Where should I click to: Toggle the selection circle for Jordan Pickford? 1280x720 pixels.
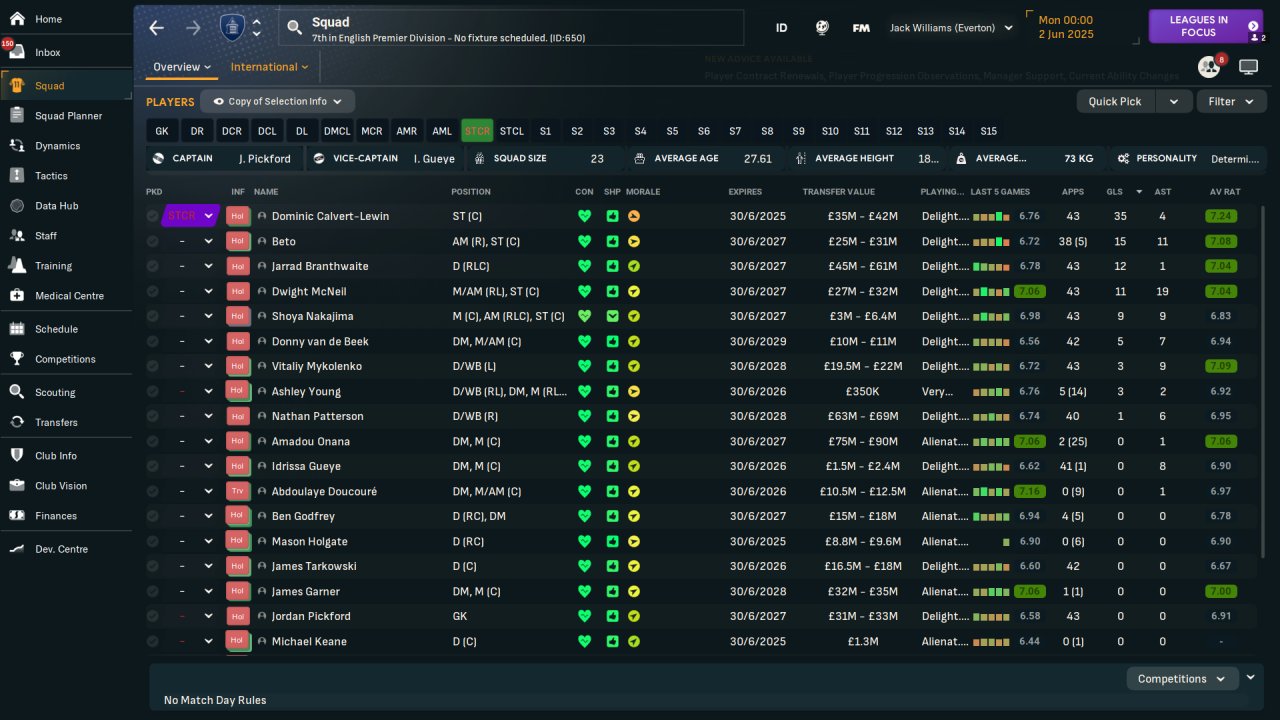[x=152, y=616]
